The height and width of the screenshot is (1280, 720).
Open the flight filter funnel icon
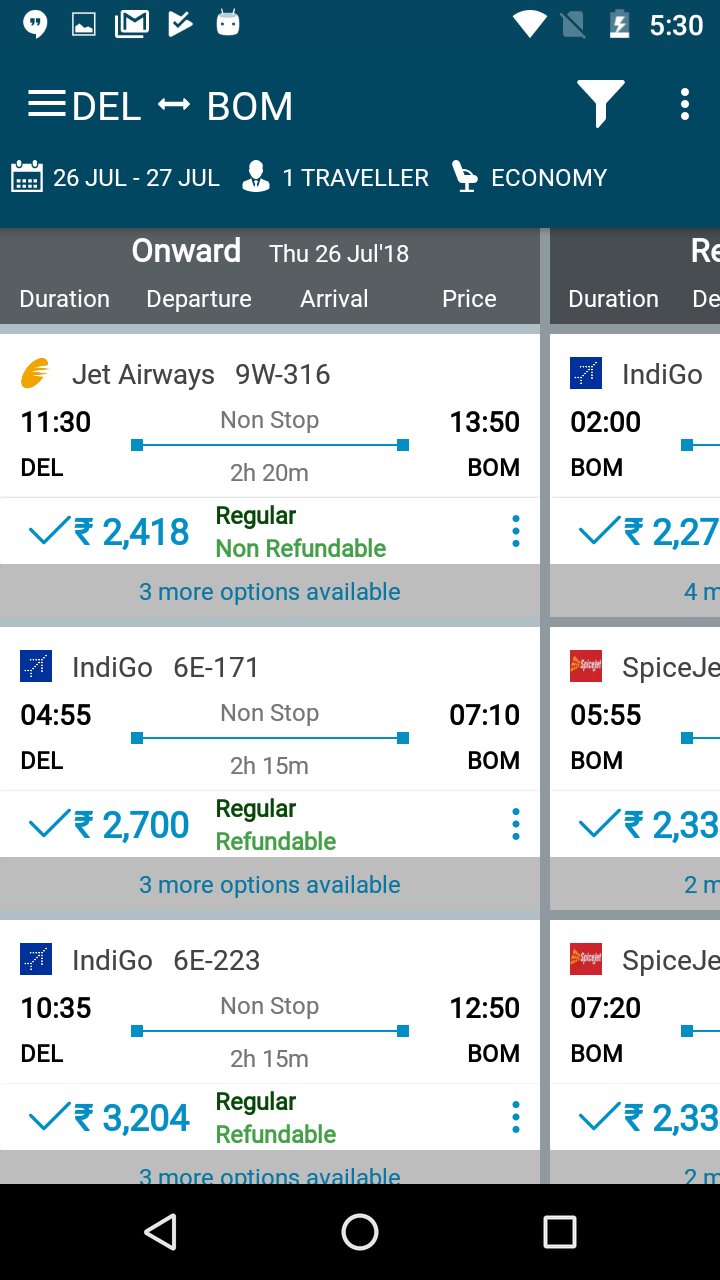[x=600, y=103]
